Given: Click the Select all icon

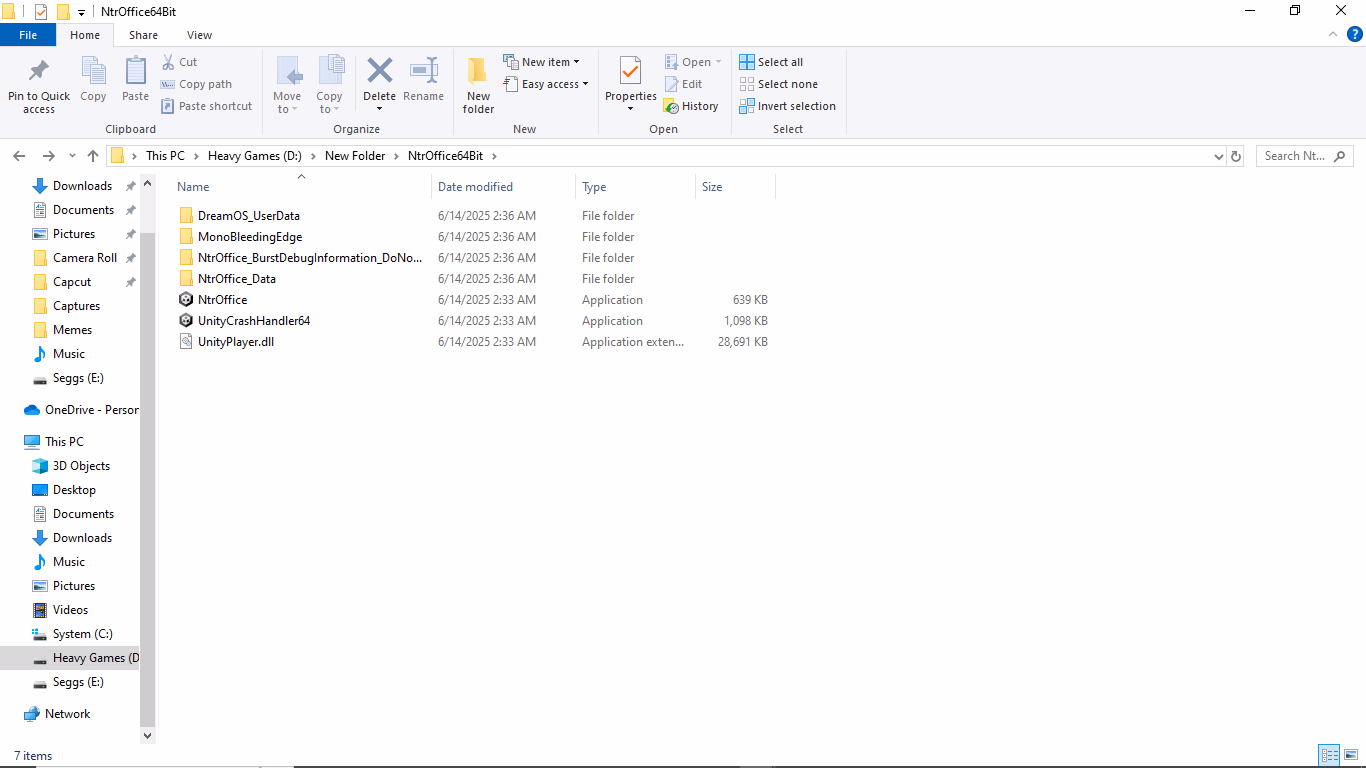Looking at the screenshot, I should (x=747, y=62).
